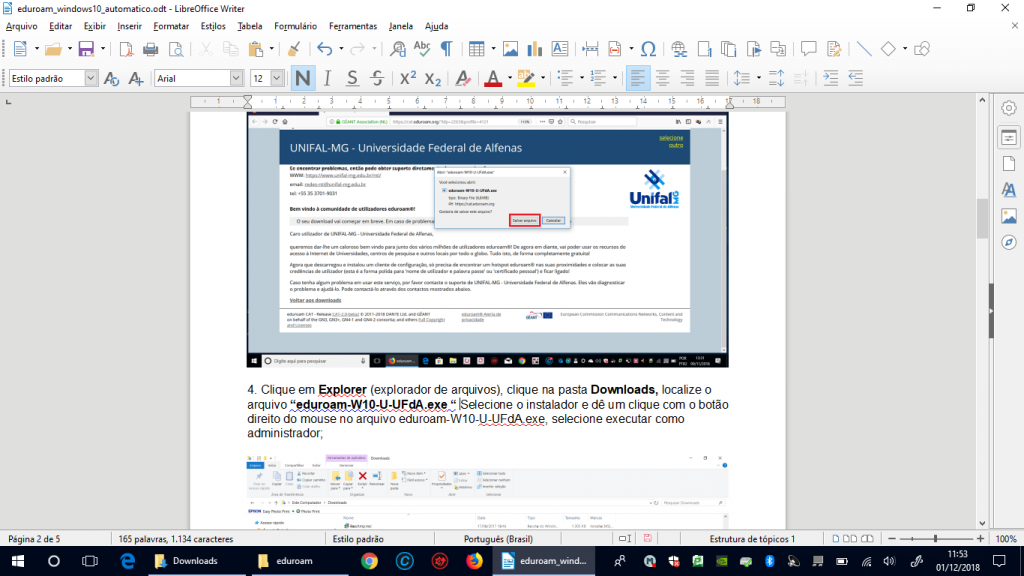Open the Arquivo menu
Viewport: 1024px width, 576px height.
(x=22, y=26)
